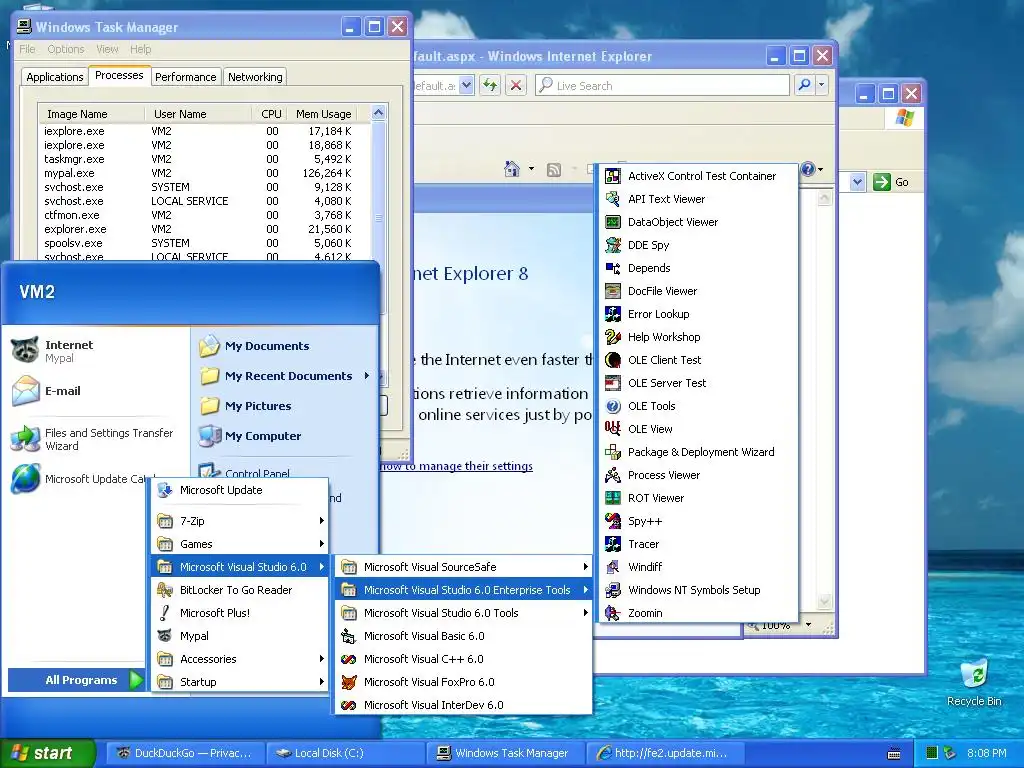
Task: Open API Text Viewer icon
Action: point(613,199)
